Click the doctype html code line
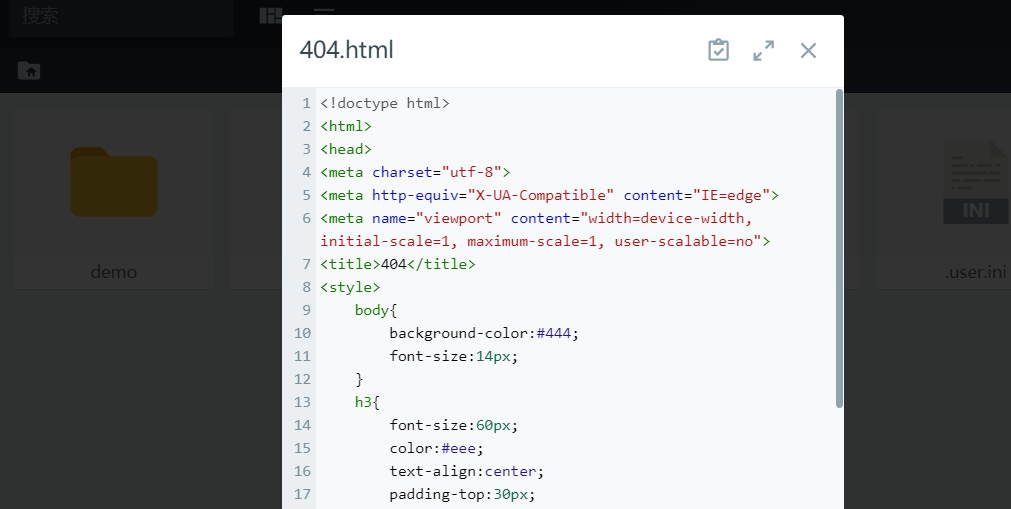1011x509 pixels. (385, 103)
